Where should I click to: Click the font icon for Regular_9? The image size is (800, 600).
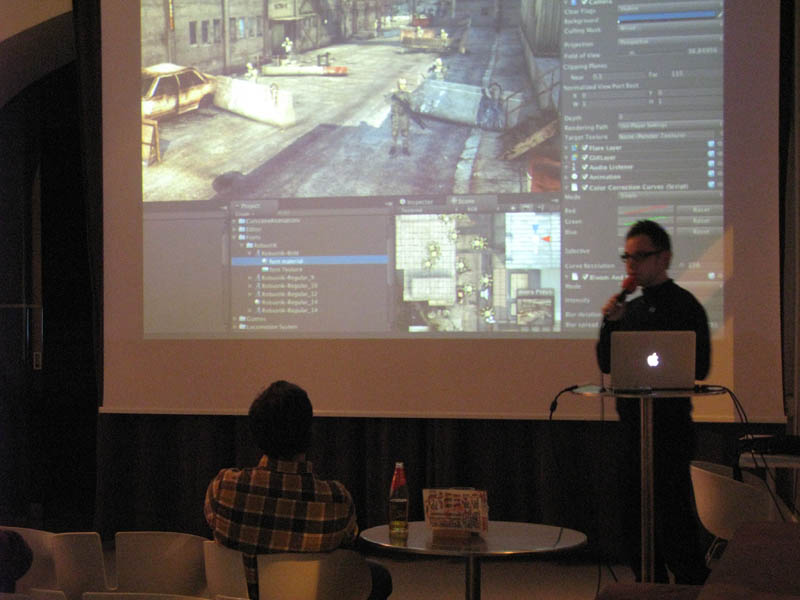[258, 278]
